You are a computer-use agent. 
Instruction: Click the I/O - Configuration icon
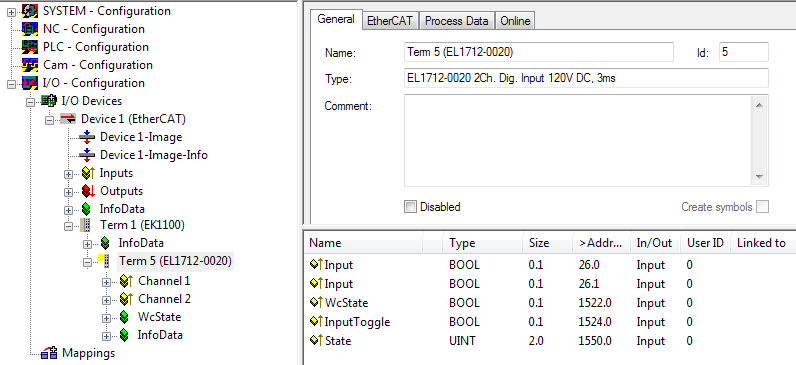30,83
